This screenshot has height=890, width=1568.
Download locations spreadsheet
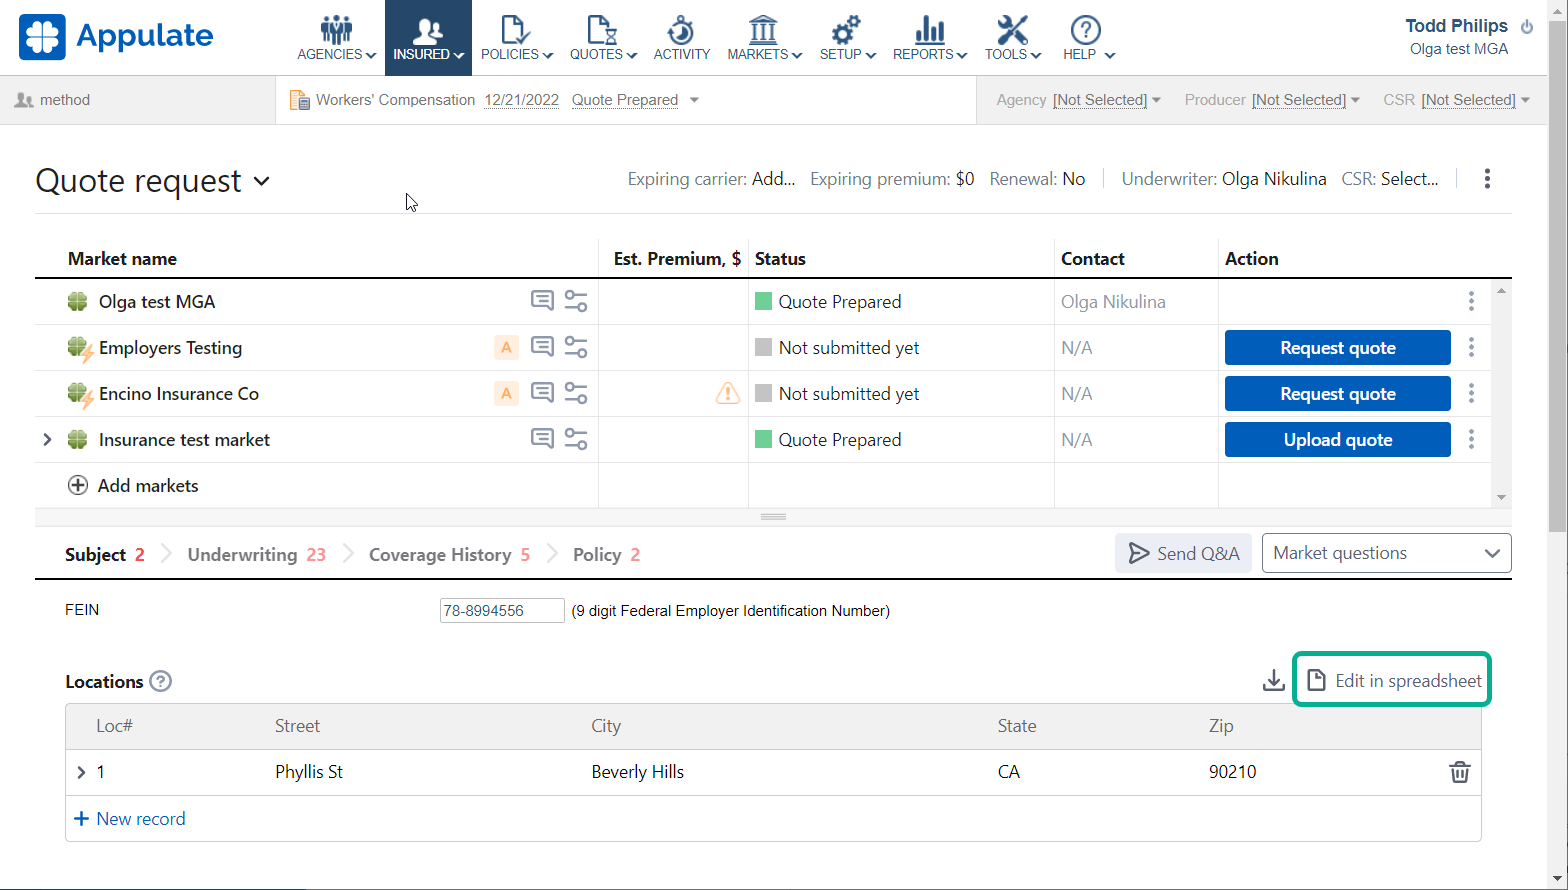[1273, 681]
